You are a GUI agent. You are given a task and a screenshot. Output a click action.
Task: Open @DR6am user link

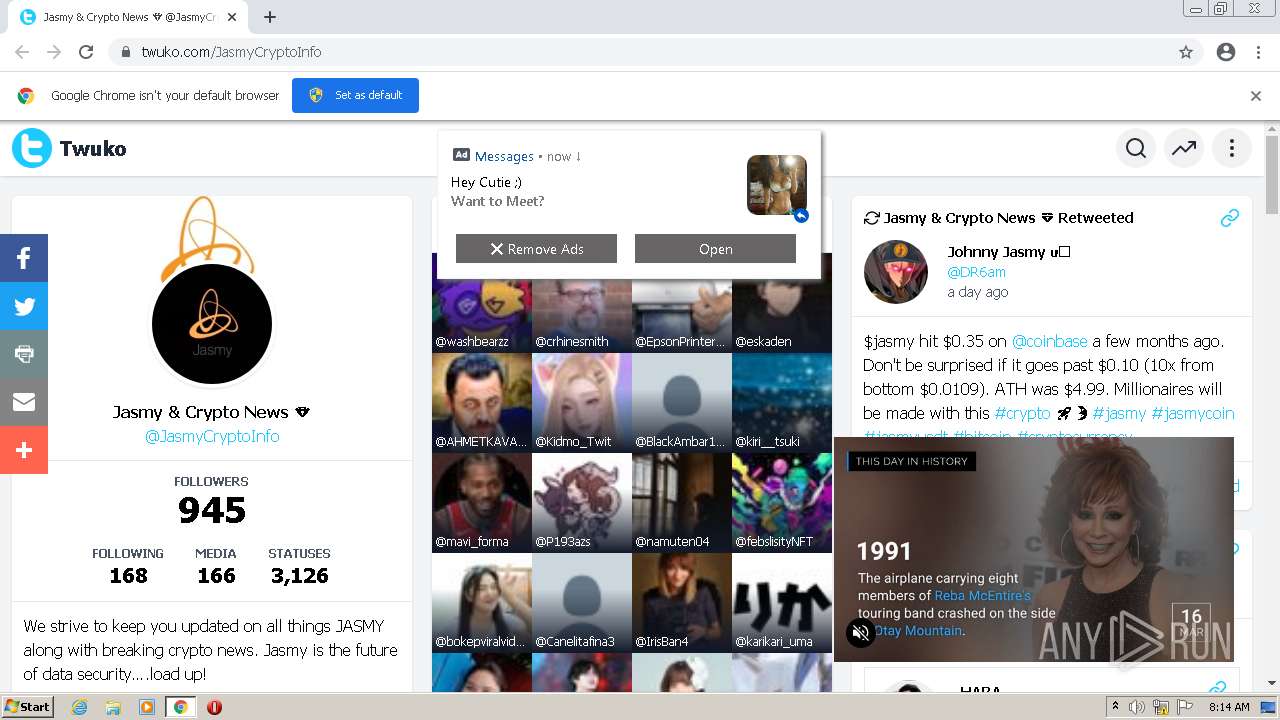pyautogui.click(x=977, y=272)
